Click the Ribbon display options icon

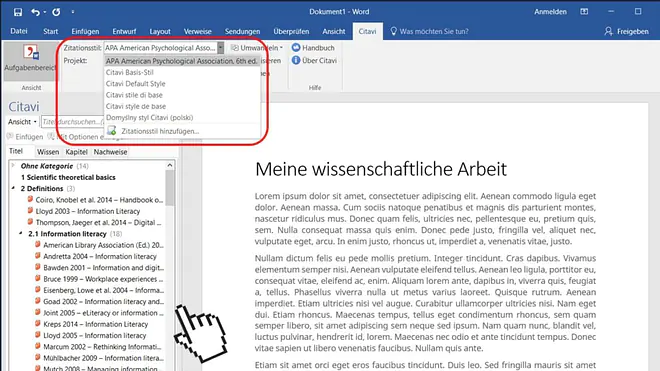(x=584, y=12)
